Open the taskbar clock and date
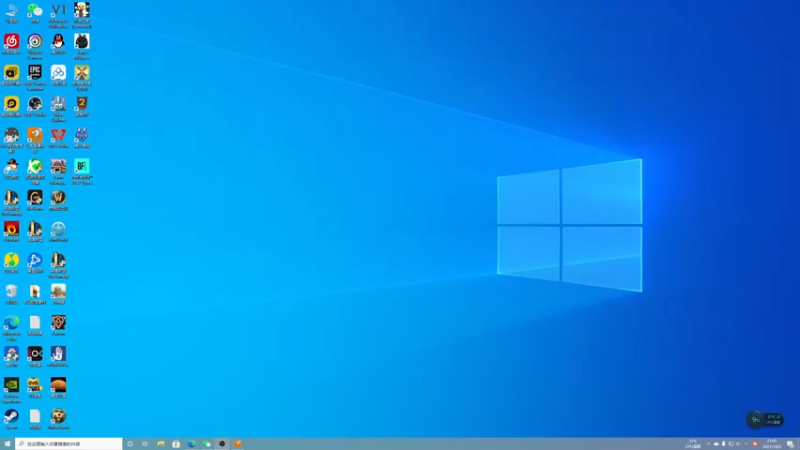800x450 pixels. [772, 444]
